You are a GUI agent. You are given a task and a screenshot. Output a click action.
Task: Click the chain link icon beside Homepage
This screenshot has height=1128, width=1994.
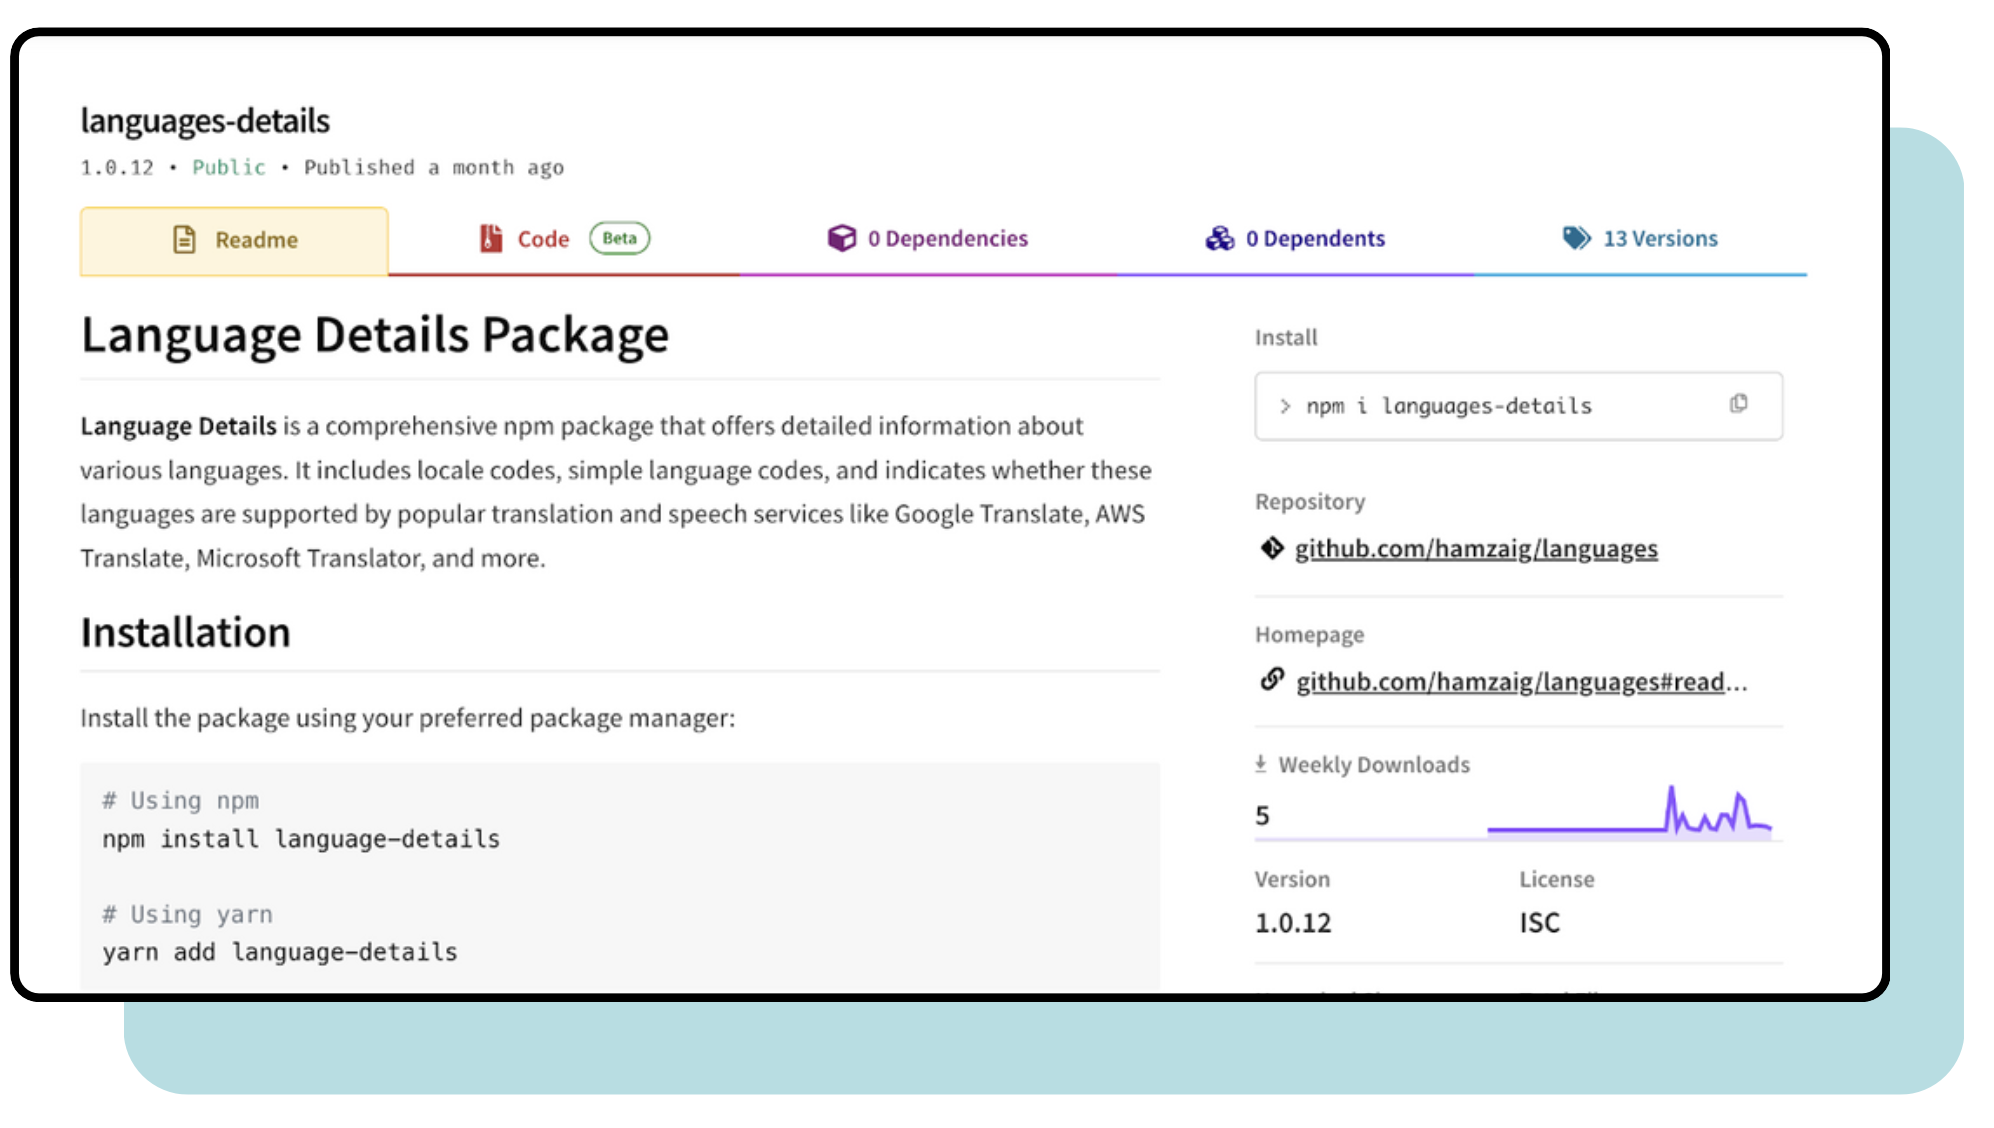pos(1272,681)
